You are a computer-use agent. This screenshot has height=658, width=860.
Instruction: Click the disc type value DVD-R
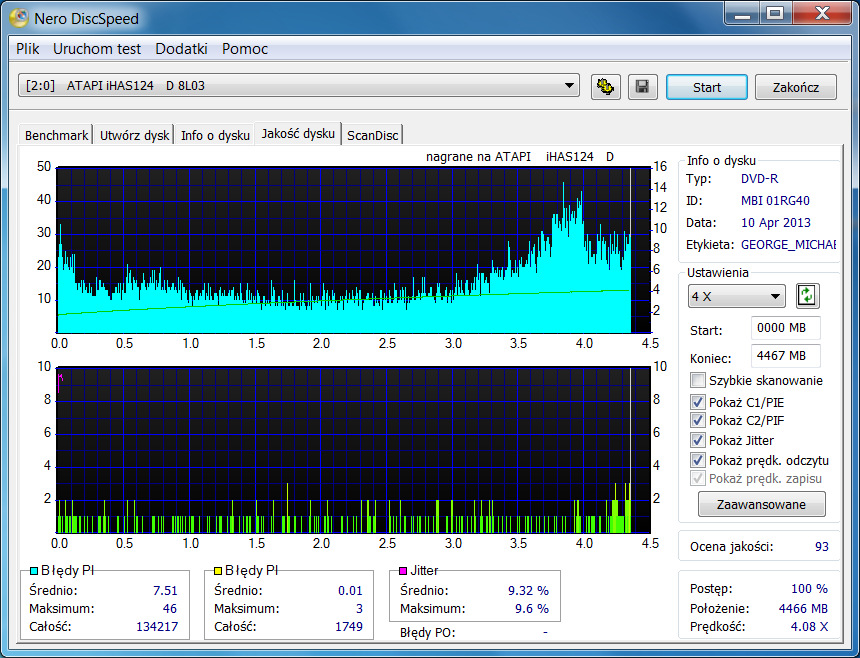point(759,179)
